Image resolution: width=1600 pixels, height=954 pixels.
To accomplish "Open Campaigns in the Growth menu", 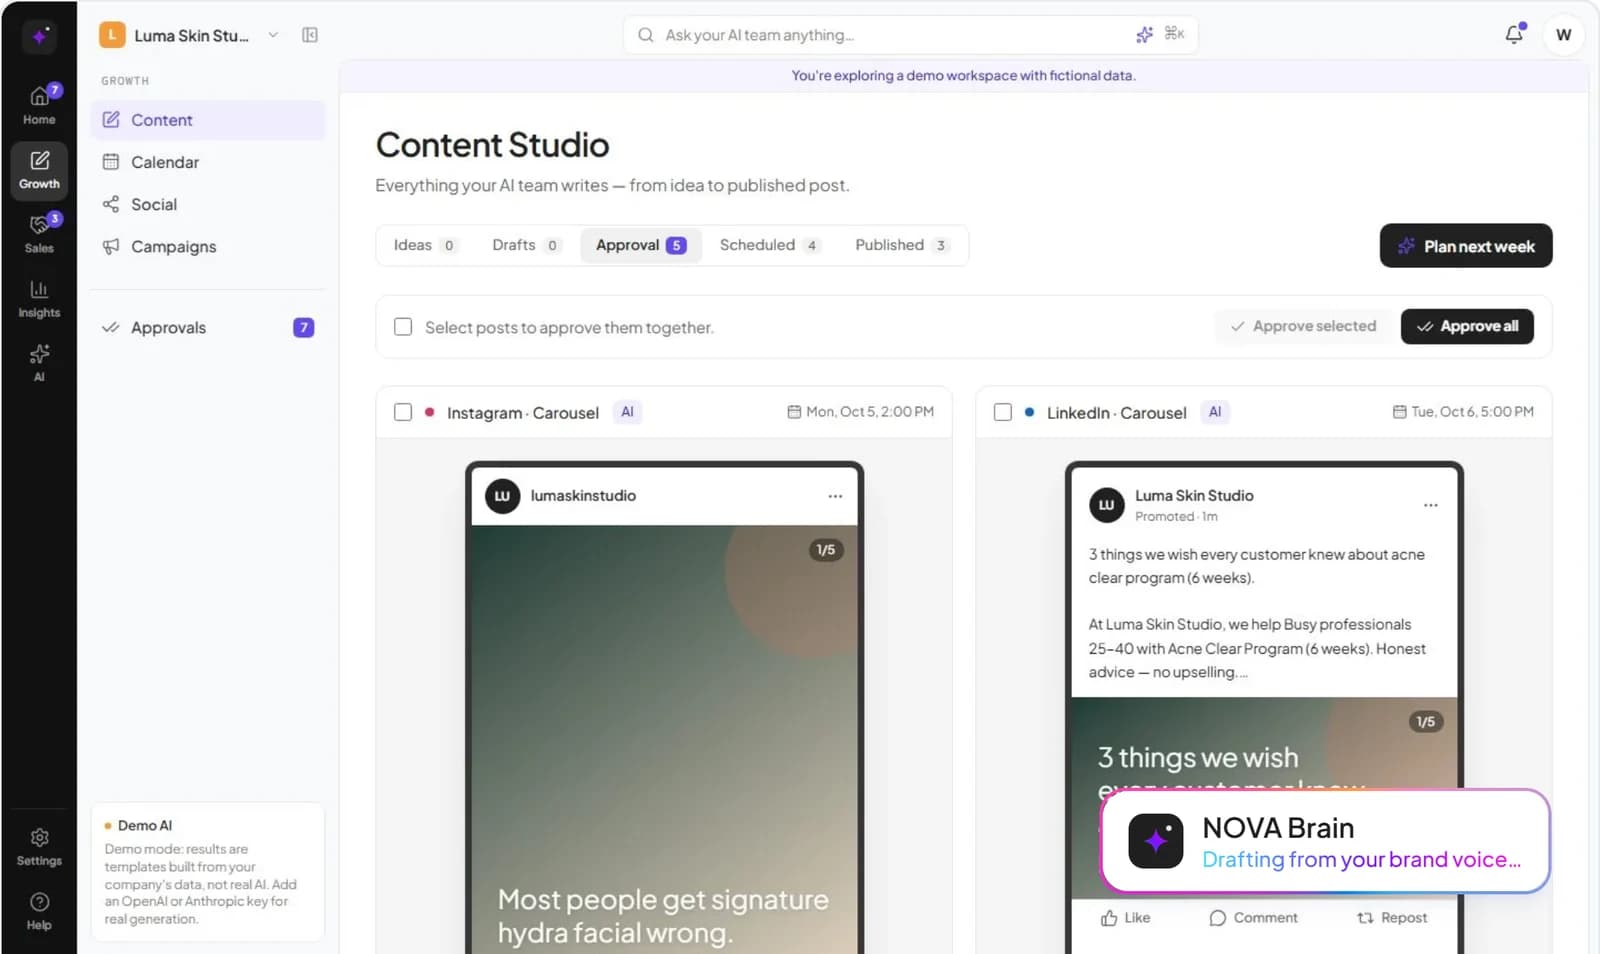I will pyautogui.click(x=208, y=246).
